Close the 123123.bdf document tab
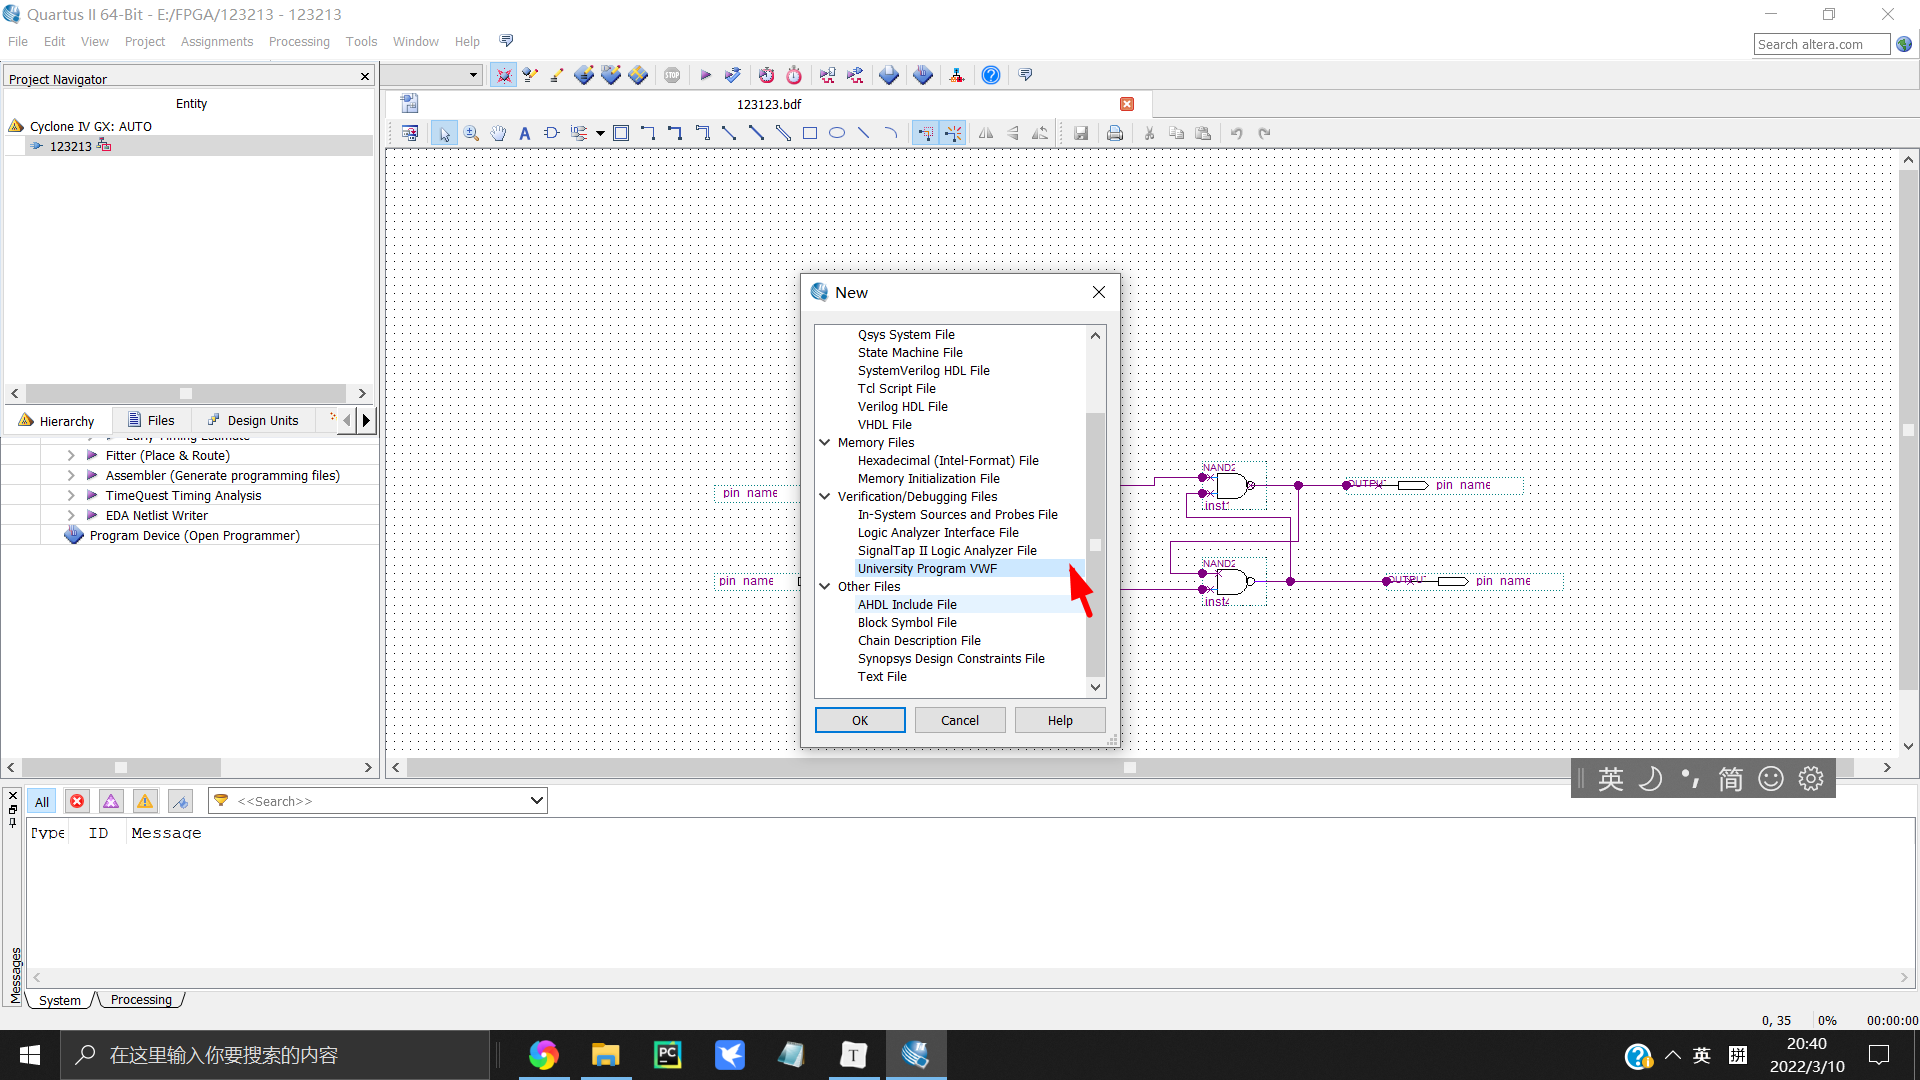This screenshot has height=1080, width=1920. (1127, 104)
